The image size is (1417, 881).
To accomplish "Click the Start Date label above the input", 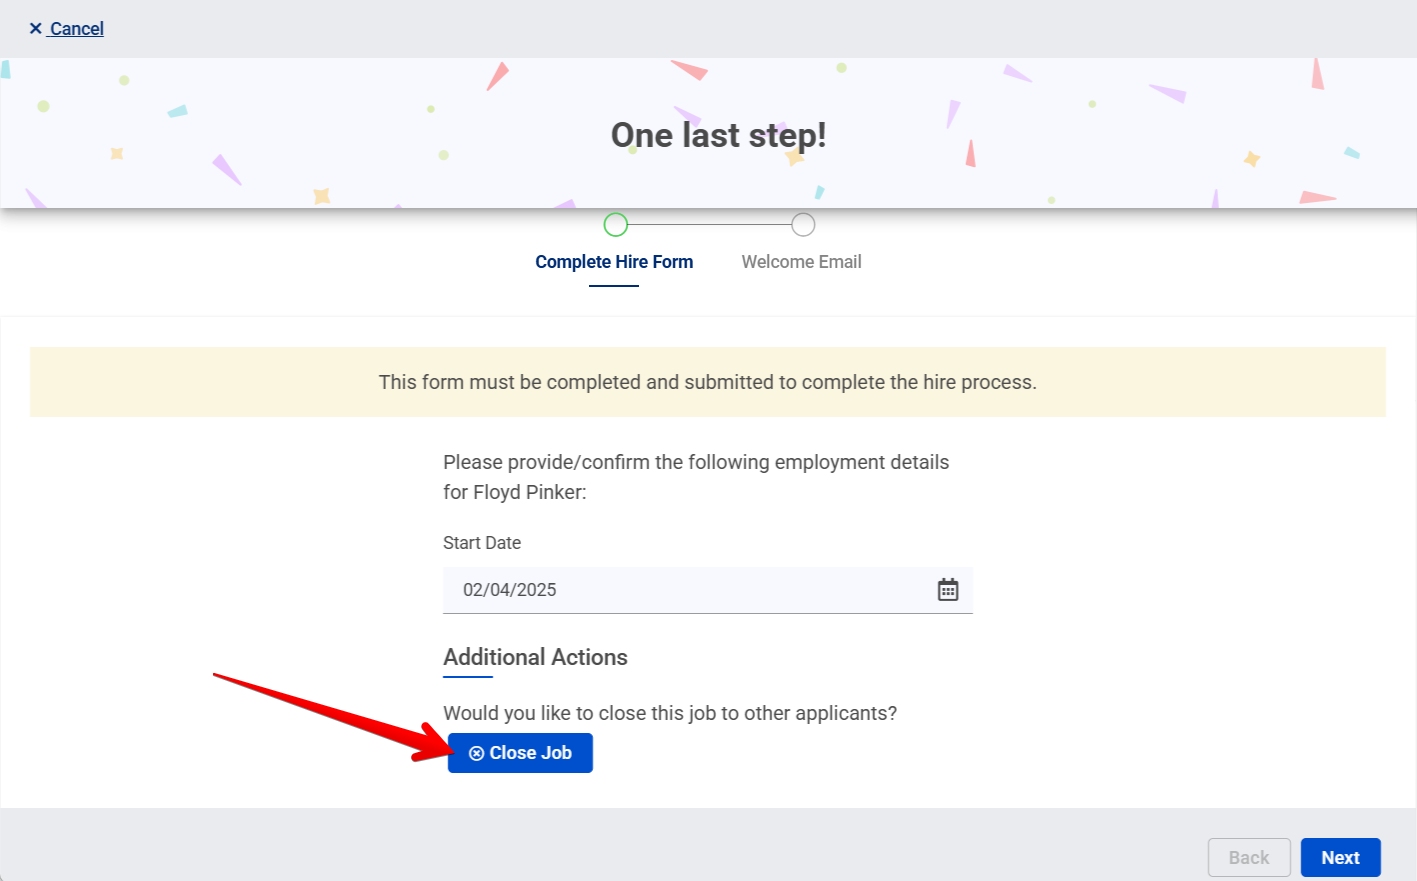I will pyautogui.click(x=482, y=542).
